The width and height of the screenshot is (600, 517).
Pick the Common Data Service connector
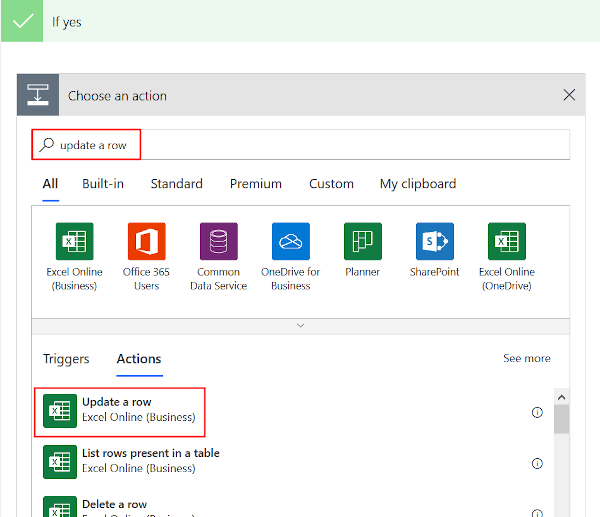coord(219,241)
